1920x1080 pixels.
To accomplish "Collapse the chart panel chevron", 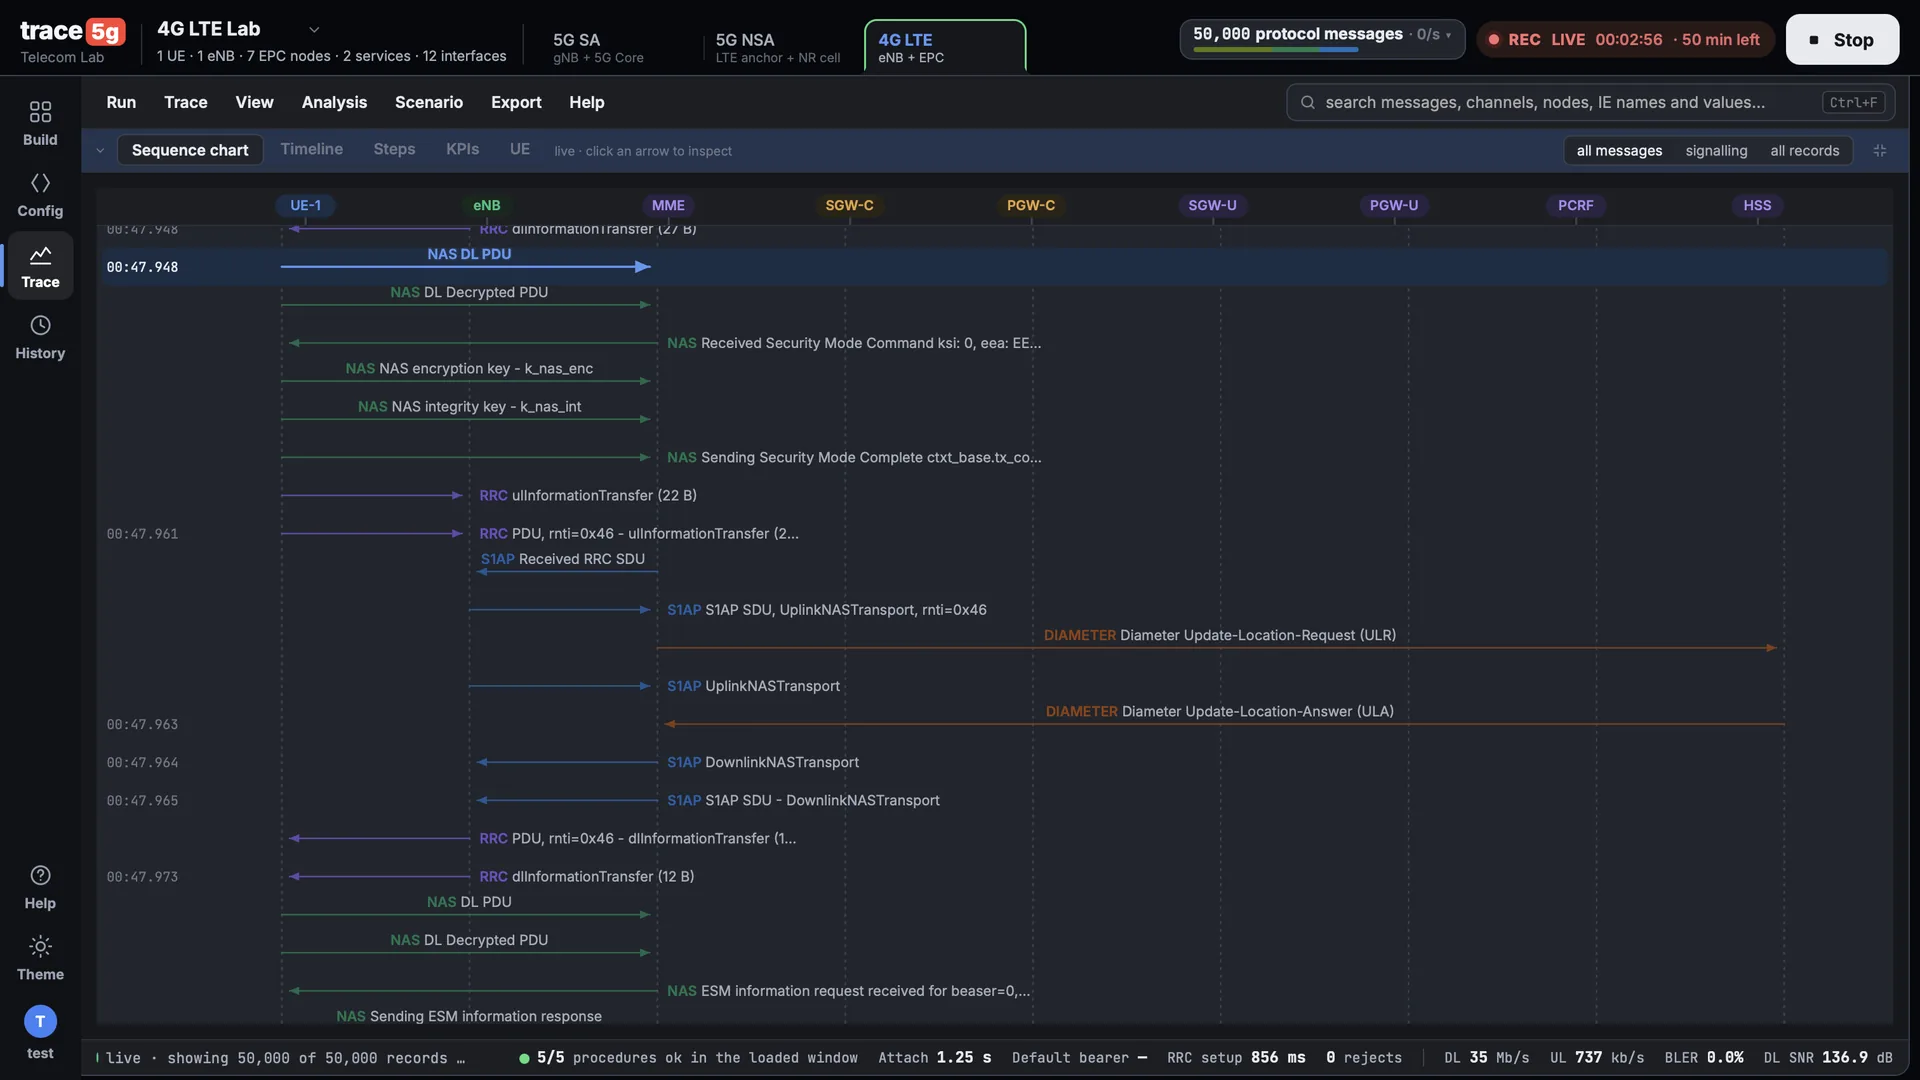I will click(x=100, y=150).
